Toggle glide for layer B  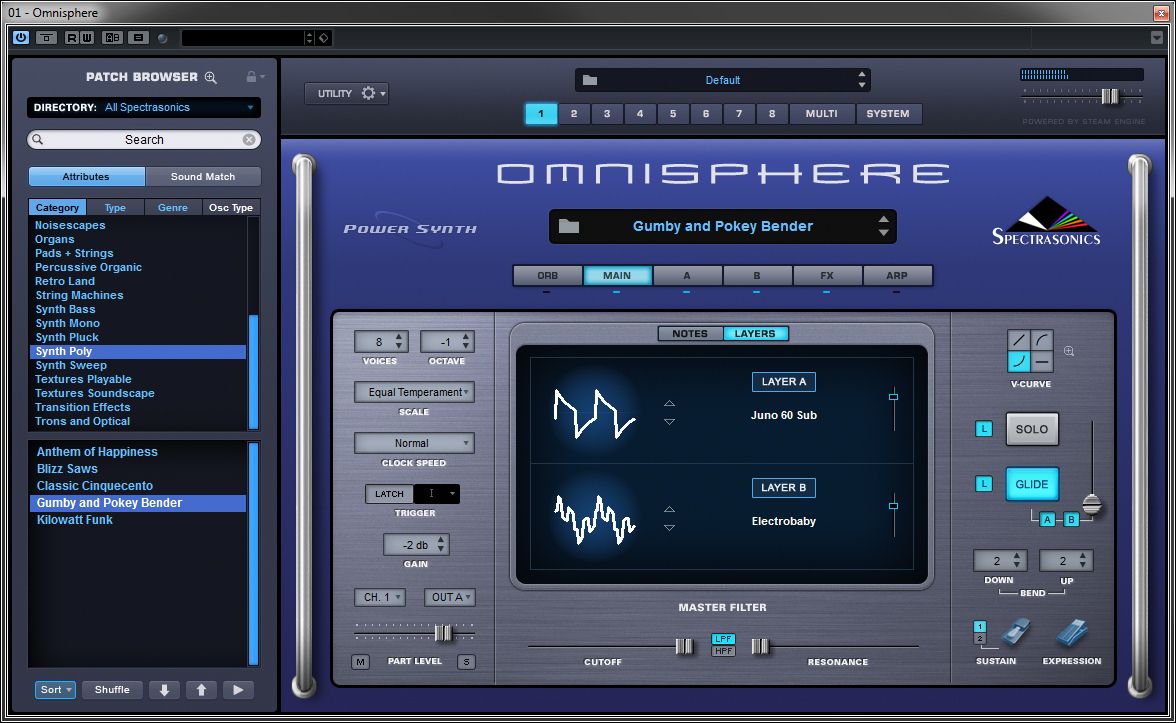coord(1072,520)
